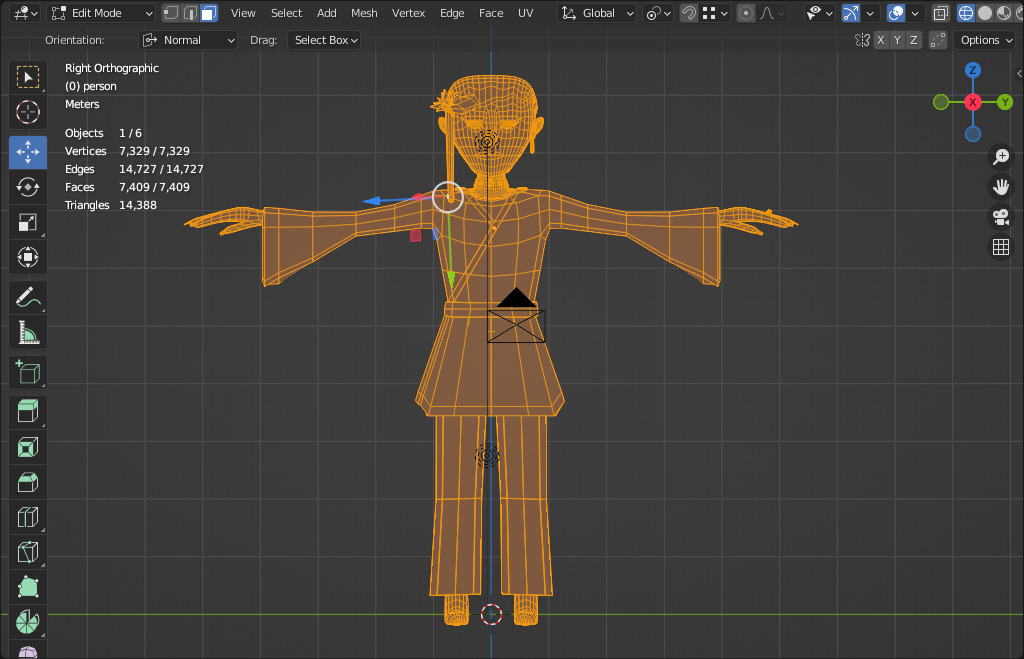Toggle the camera view icon
Image resolution: width=1024 pixels, height=659 pixels.
[x=1001, y=217]
